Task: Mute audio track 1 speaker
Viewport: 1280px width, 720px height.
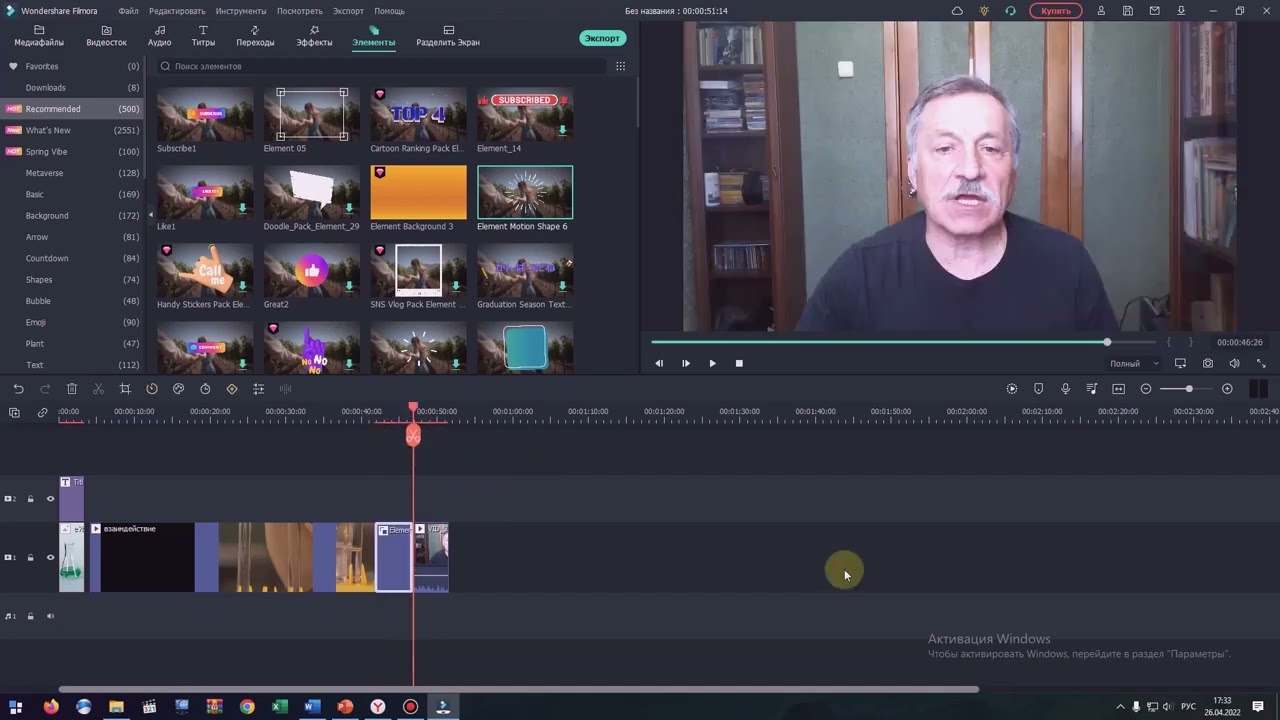Action: click(50, 616)
